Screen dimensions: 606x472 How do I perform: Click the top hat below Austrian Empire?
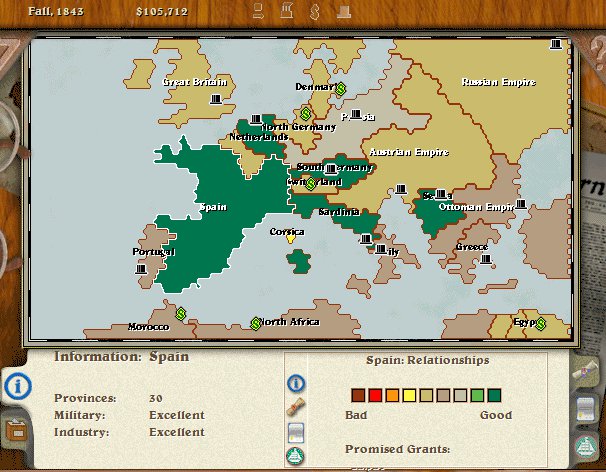401,189
